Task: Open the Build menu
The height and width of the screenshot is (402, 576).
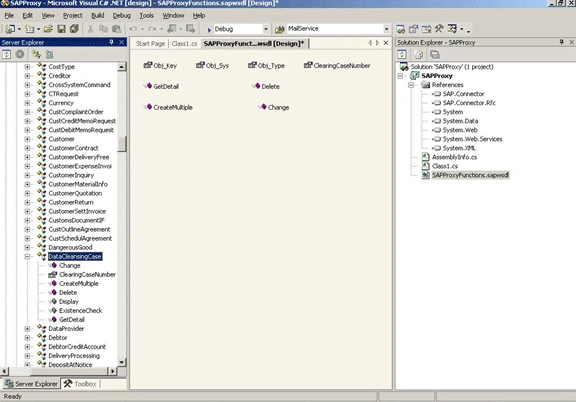Action: tap(98, 15)
